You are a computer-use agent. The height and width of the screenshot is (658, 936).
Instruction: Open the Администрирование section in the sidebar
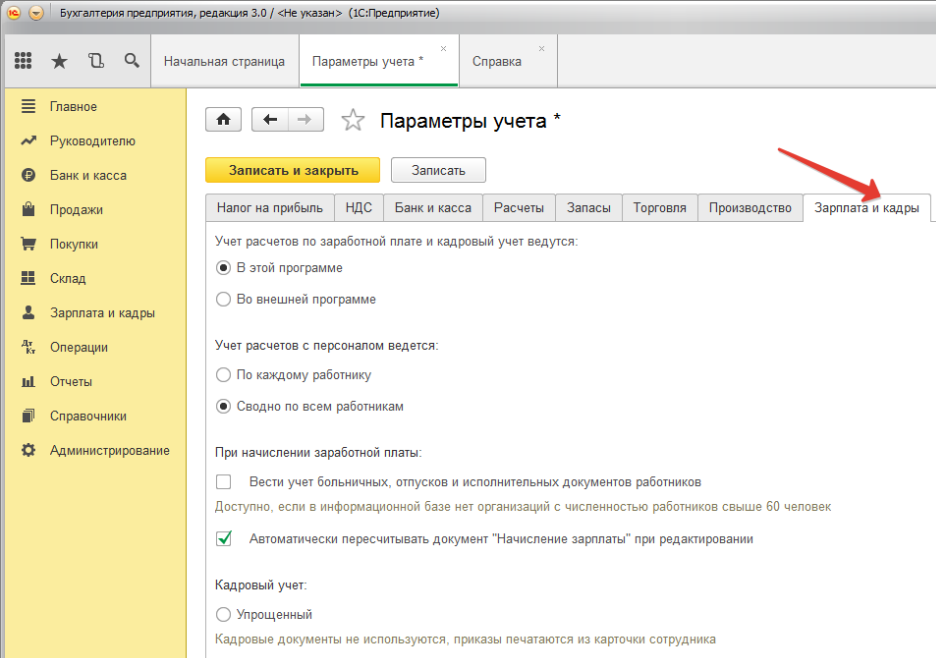click(109, 450)
